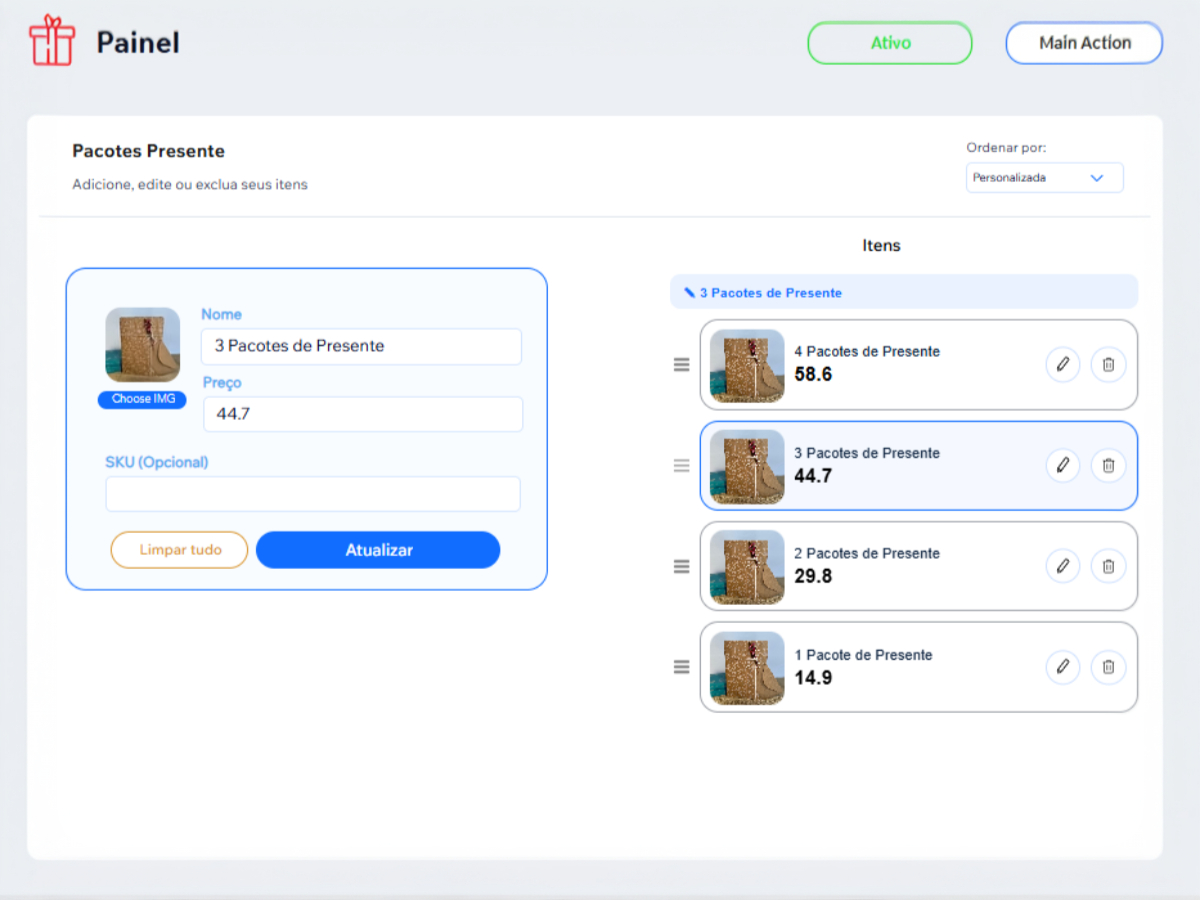Click thumbnail of 2 Pacotes de Presente
The width and height of the screenshot is (1200, 900).
point(747,567)
